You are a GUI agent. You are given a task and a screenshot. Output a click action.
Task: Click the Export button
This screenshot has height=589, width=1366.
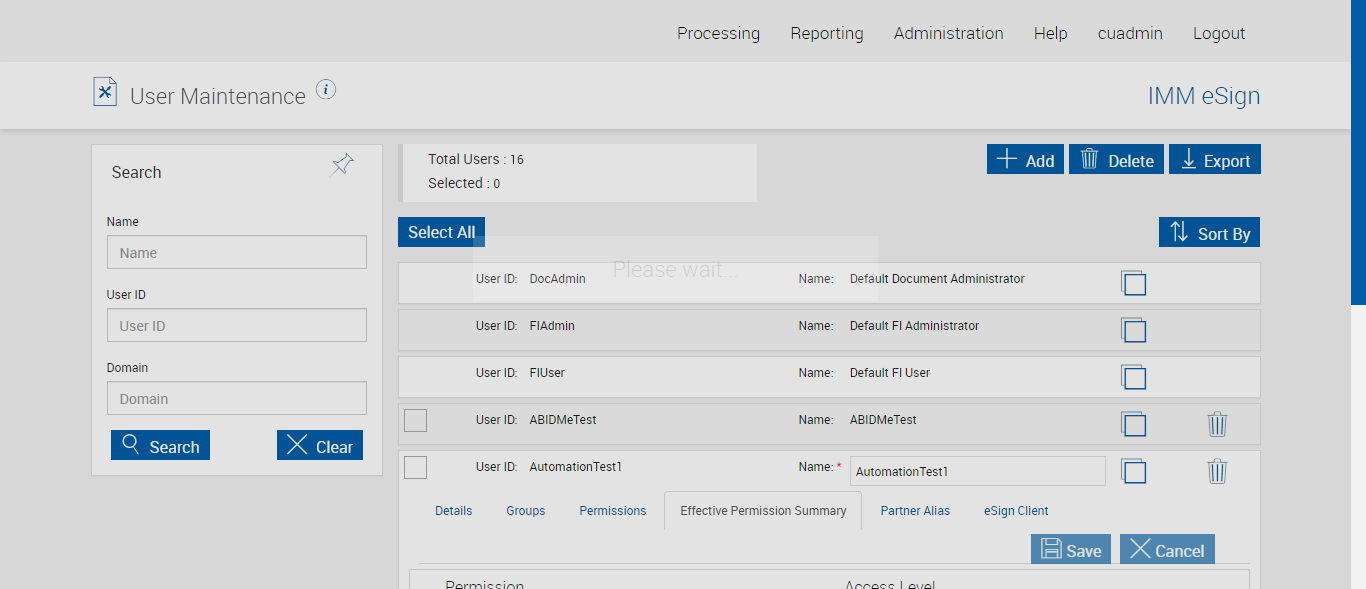(1214, 160)
